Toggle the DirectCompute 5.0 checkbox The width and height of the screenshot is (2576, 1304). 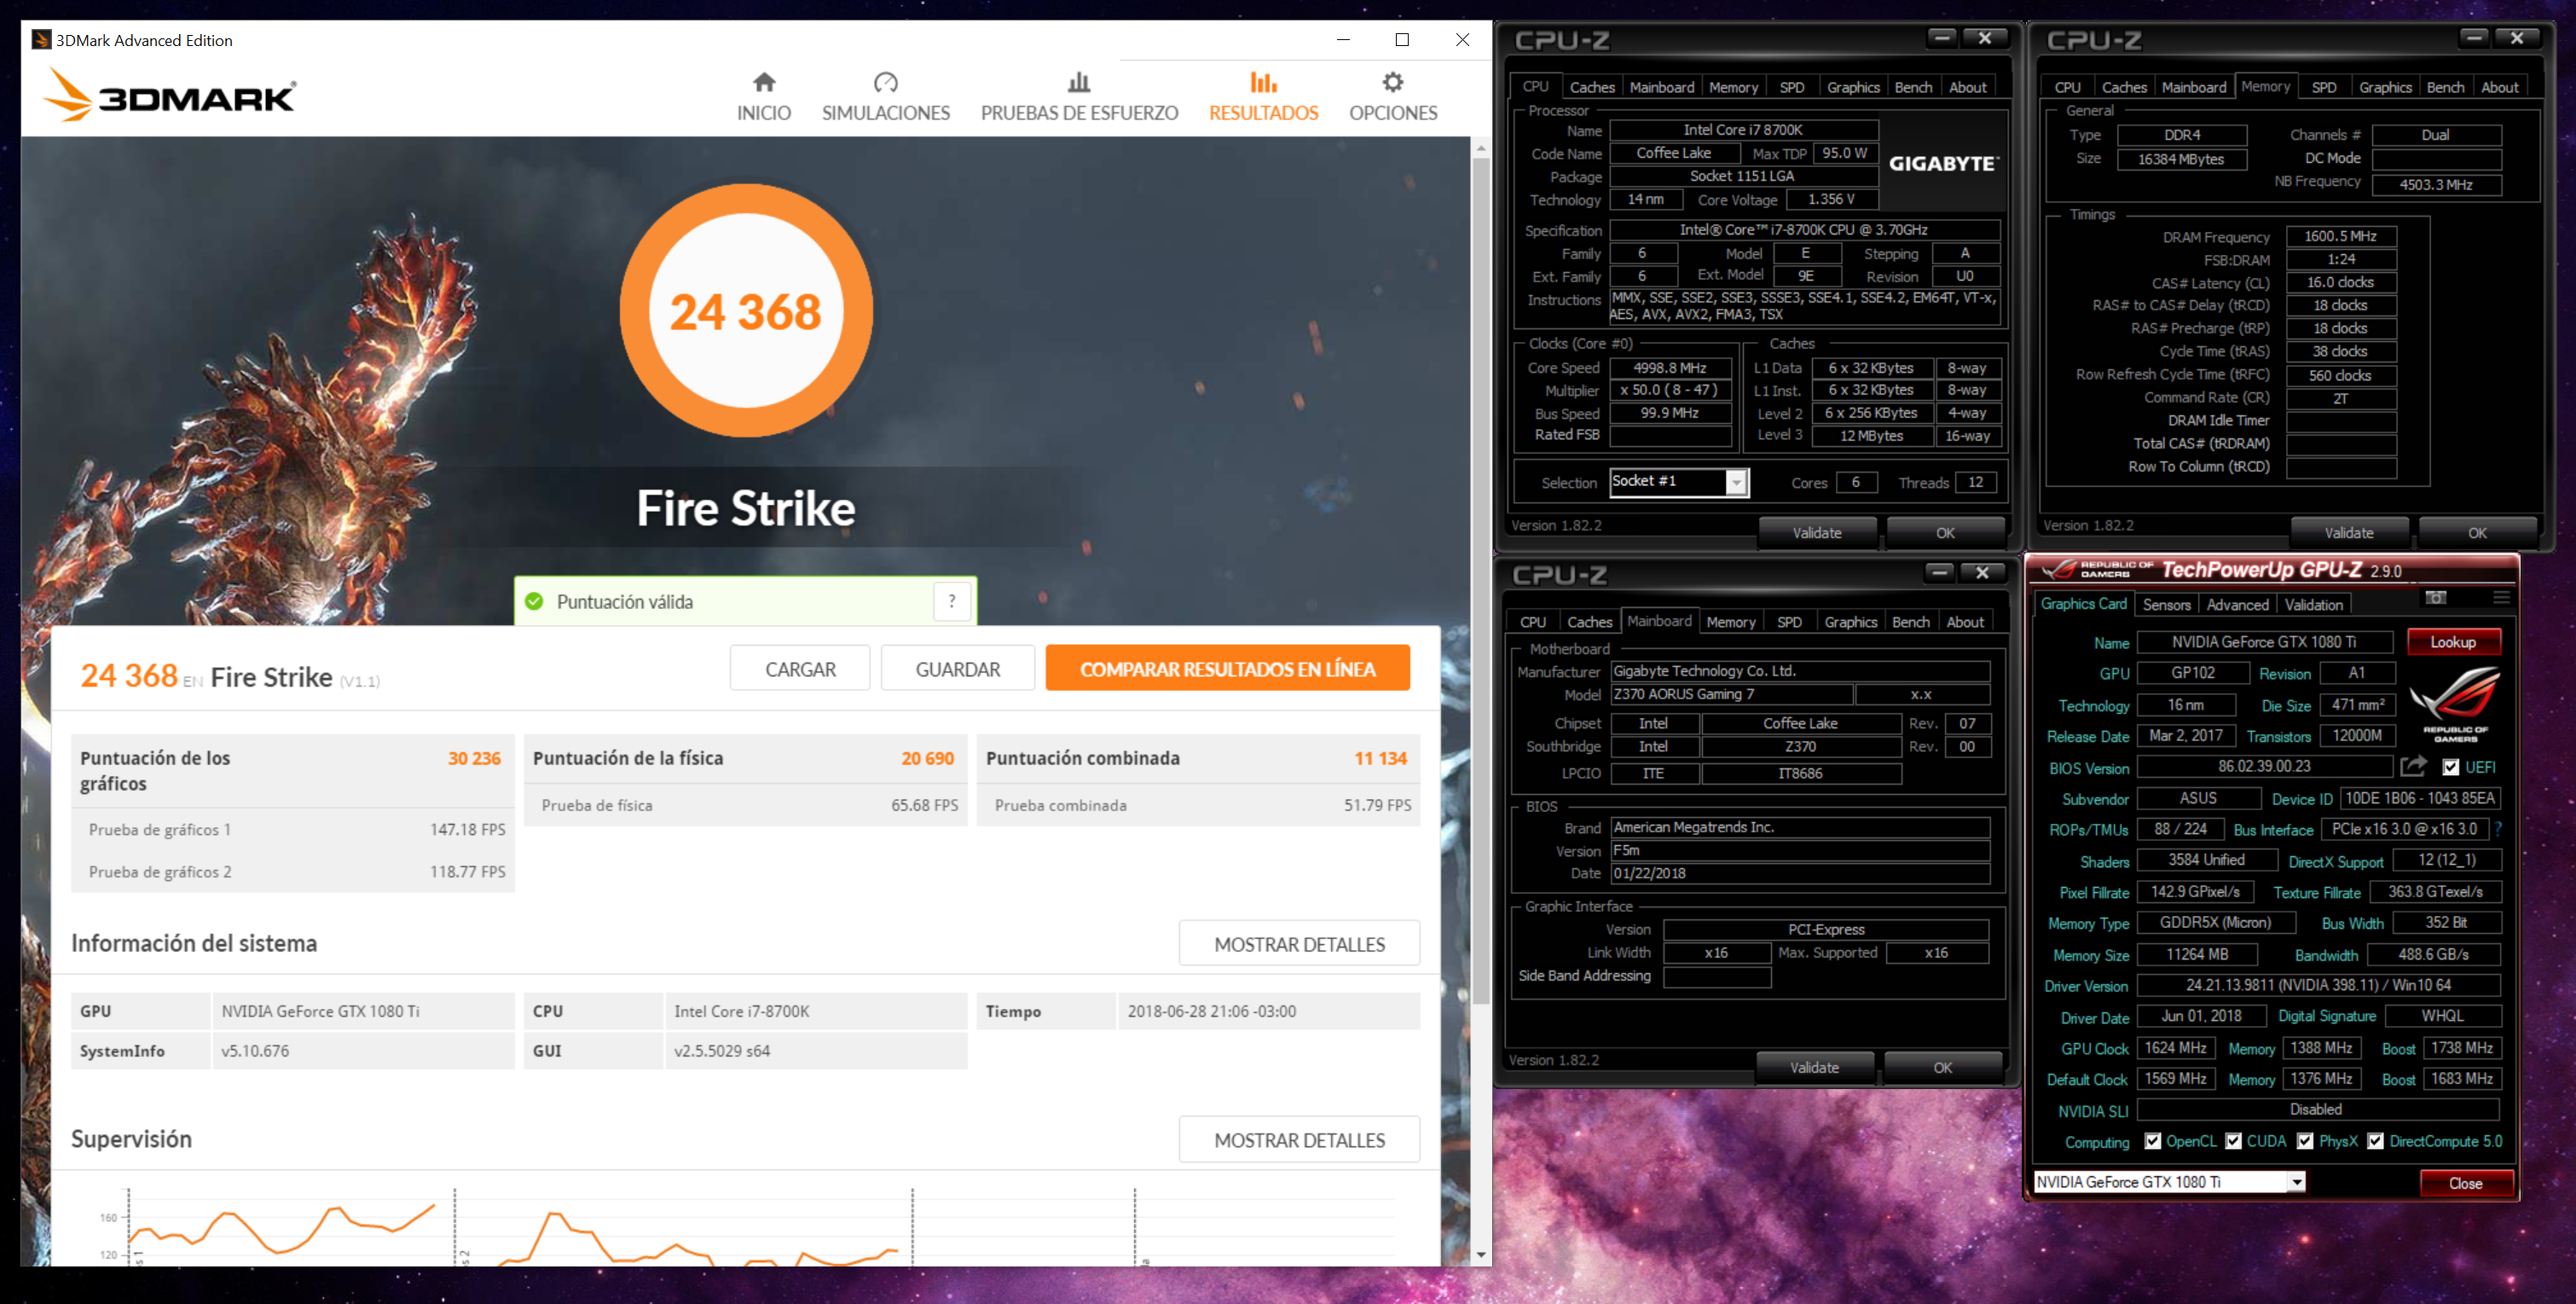click(x=2375, y=1141)
